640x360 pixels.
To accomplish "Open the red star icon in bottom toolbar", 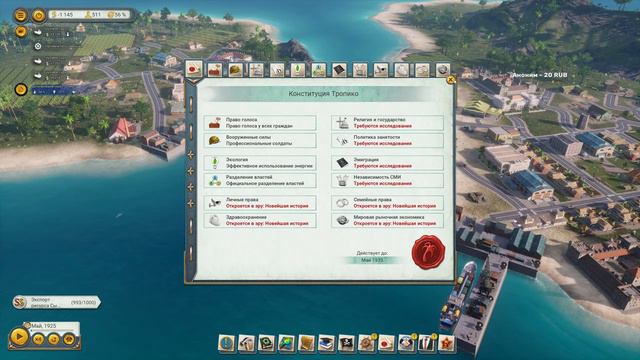I will click(x=447, y=343).
